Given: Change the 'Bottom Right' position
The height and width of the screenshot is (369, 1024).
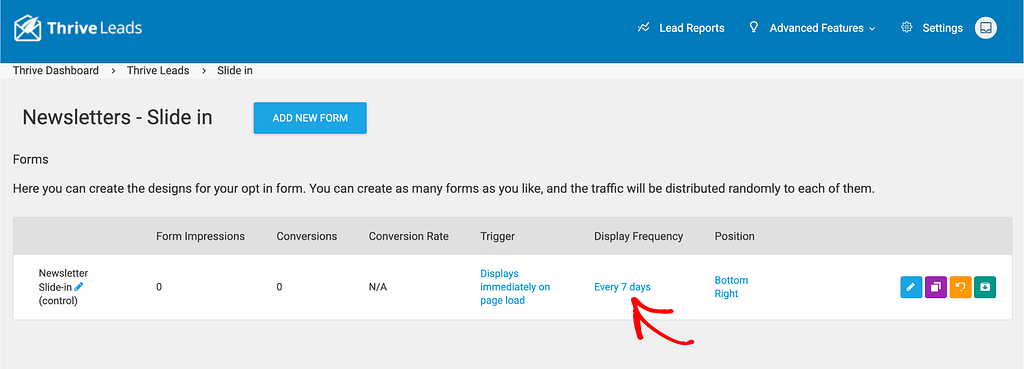Looking at the screenshot, I should 731,287.
